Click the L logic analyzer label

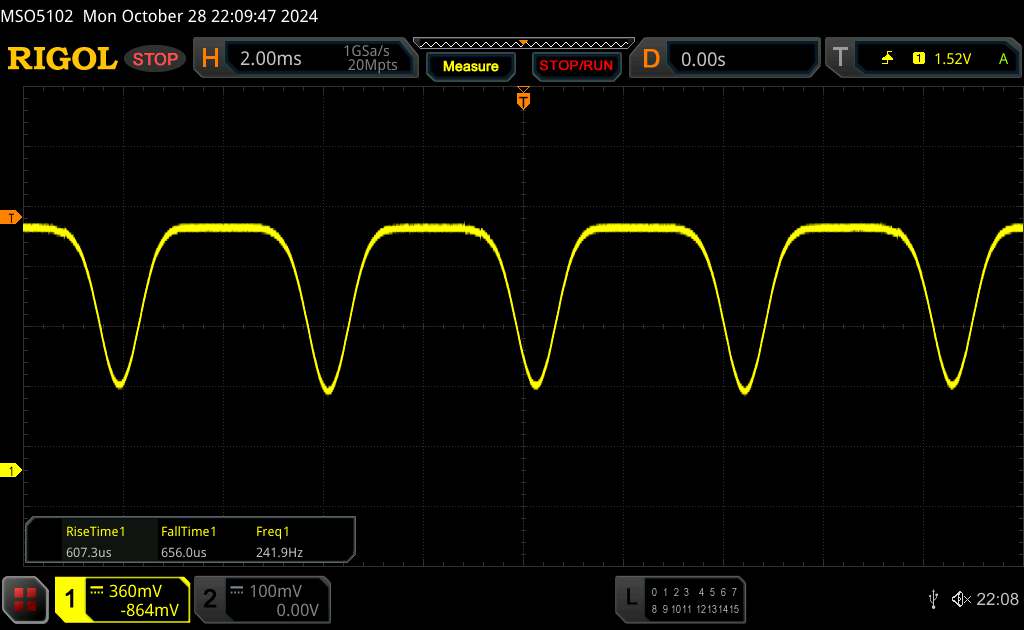[631, 598]
